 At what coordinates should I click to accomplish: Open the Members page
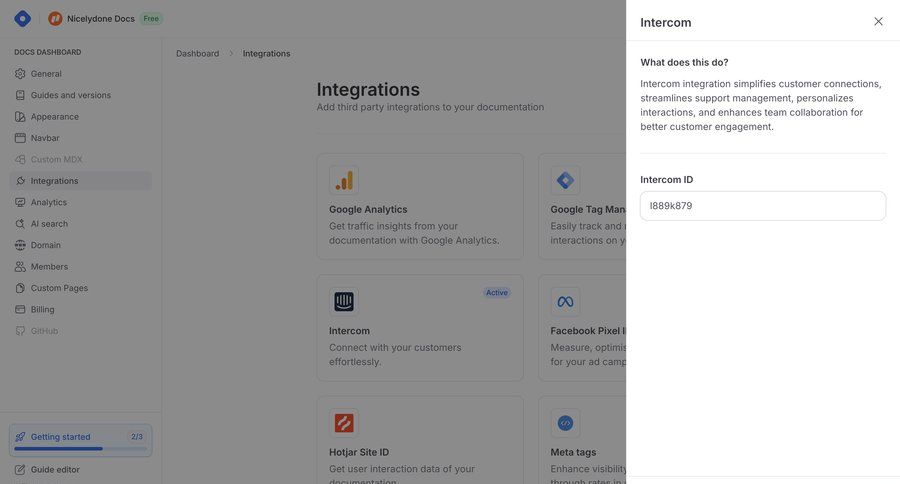(49, 266)
